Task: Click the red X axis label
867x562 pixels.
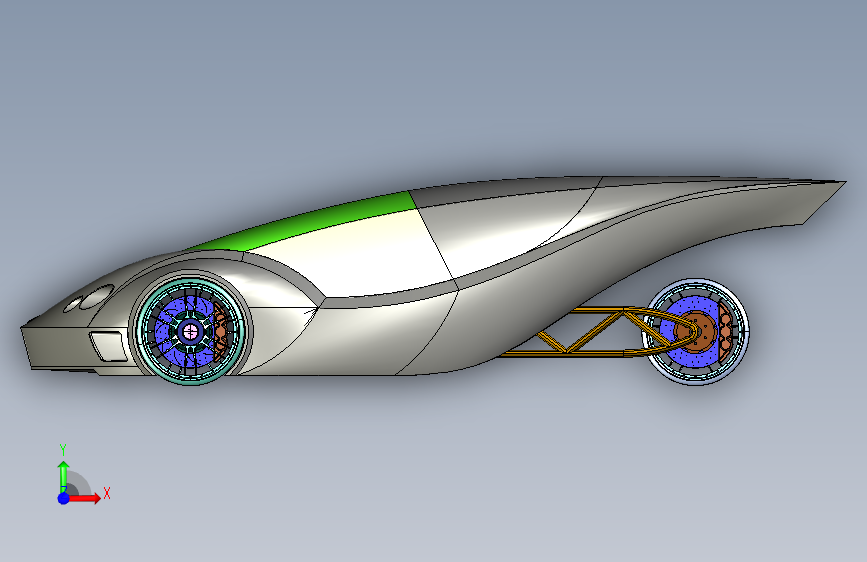Action: (x=107, y=493)
